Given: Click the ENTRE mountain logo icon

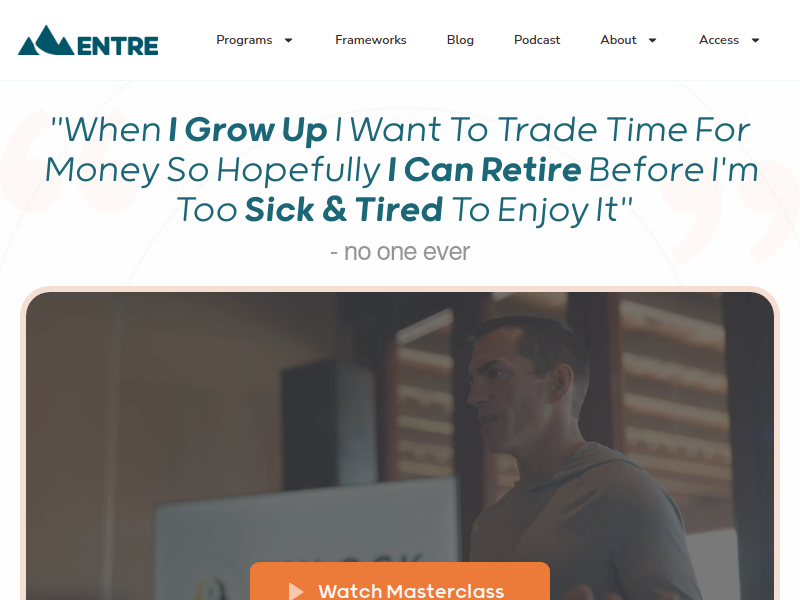Looking at the screenshot, I should point(46,40).
